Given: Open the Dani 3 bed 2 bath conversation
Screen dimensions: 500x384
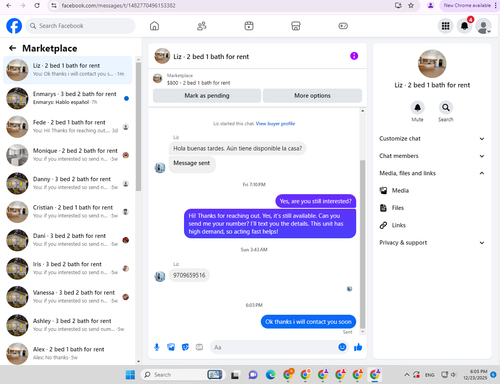Looking at the screenshot, I should click(x=68, y=240).
